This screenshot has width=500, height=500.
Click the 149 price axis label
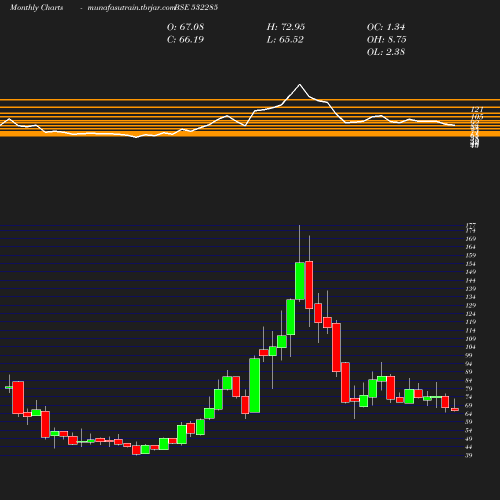(471, 272)
